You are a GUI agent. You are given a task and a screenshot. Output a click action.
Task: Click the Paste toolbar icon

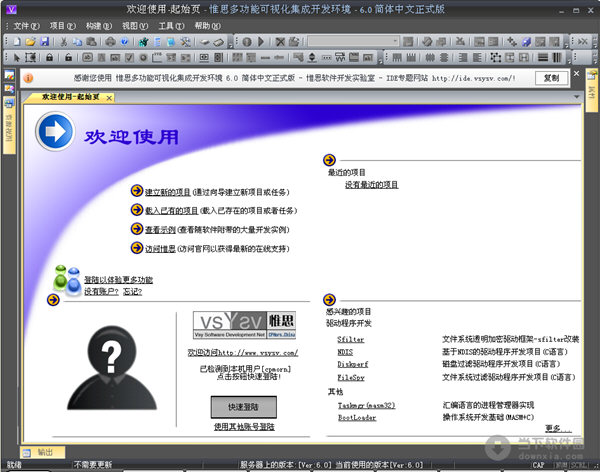[91, 41]
